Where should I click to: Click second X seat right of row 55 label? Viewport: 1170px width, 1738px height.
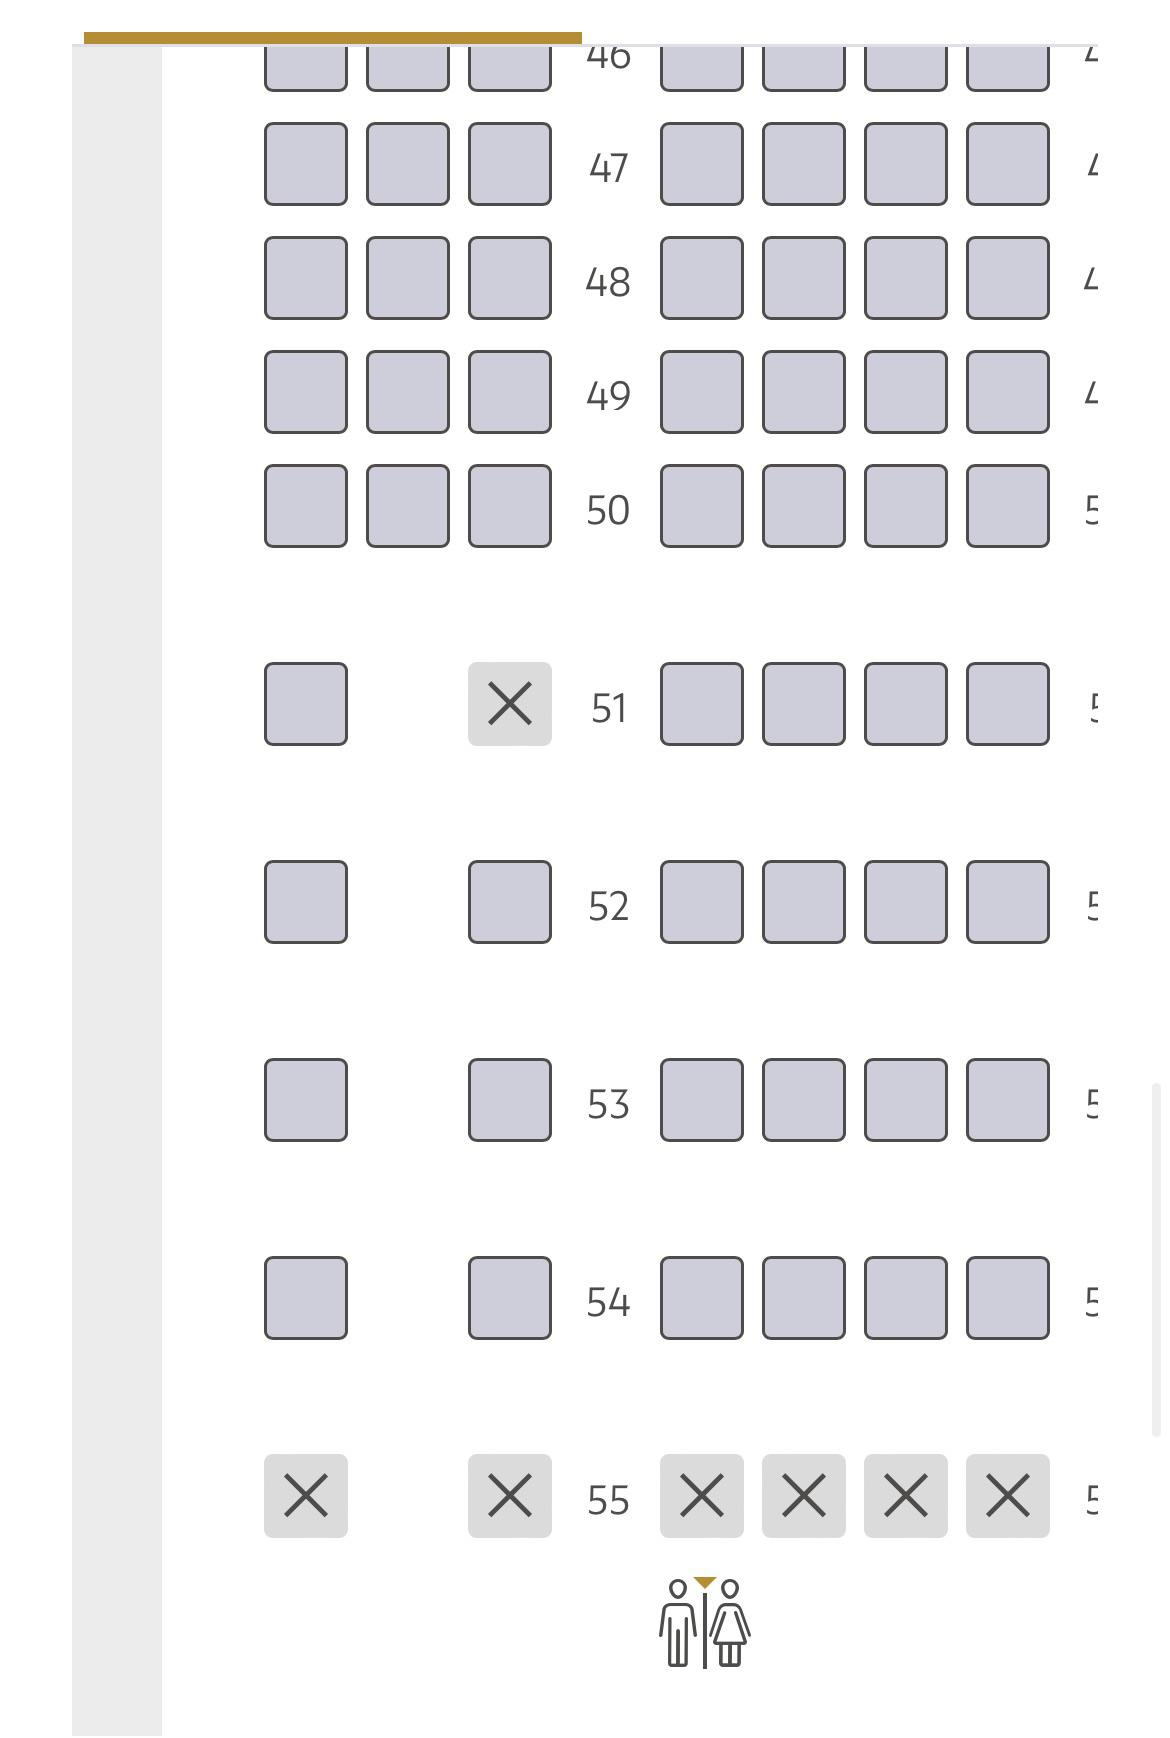click(x=803, y=1496)
